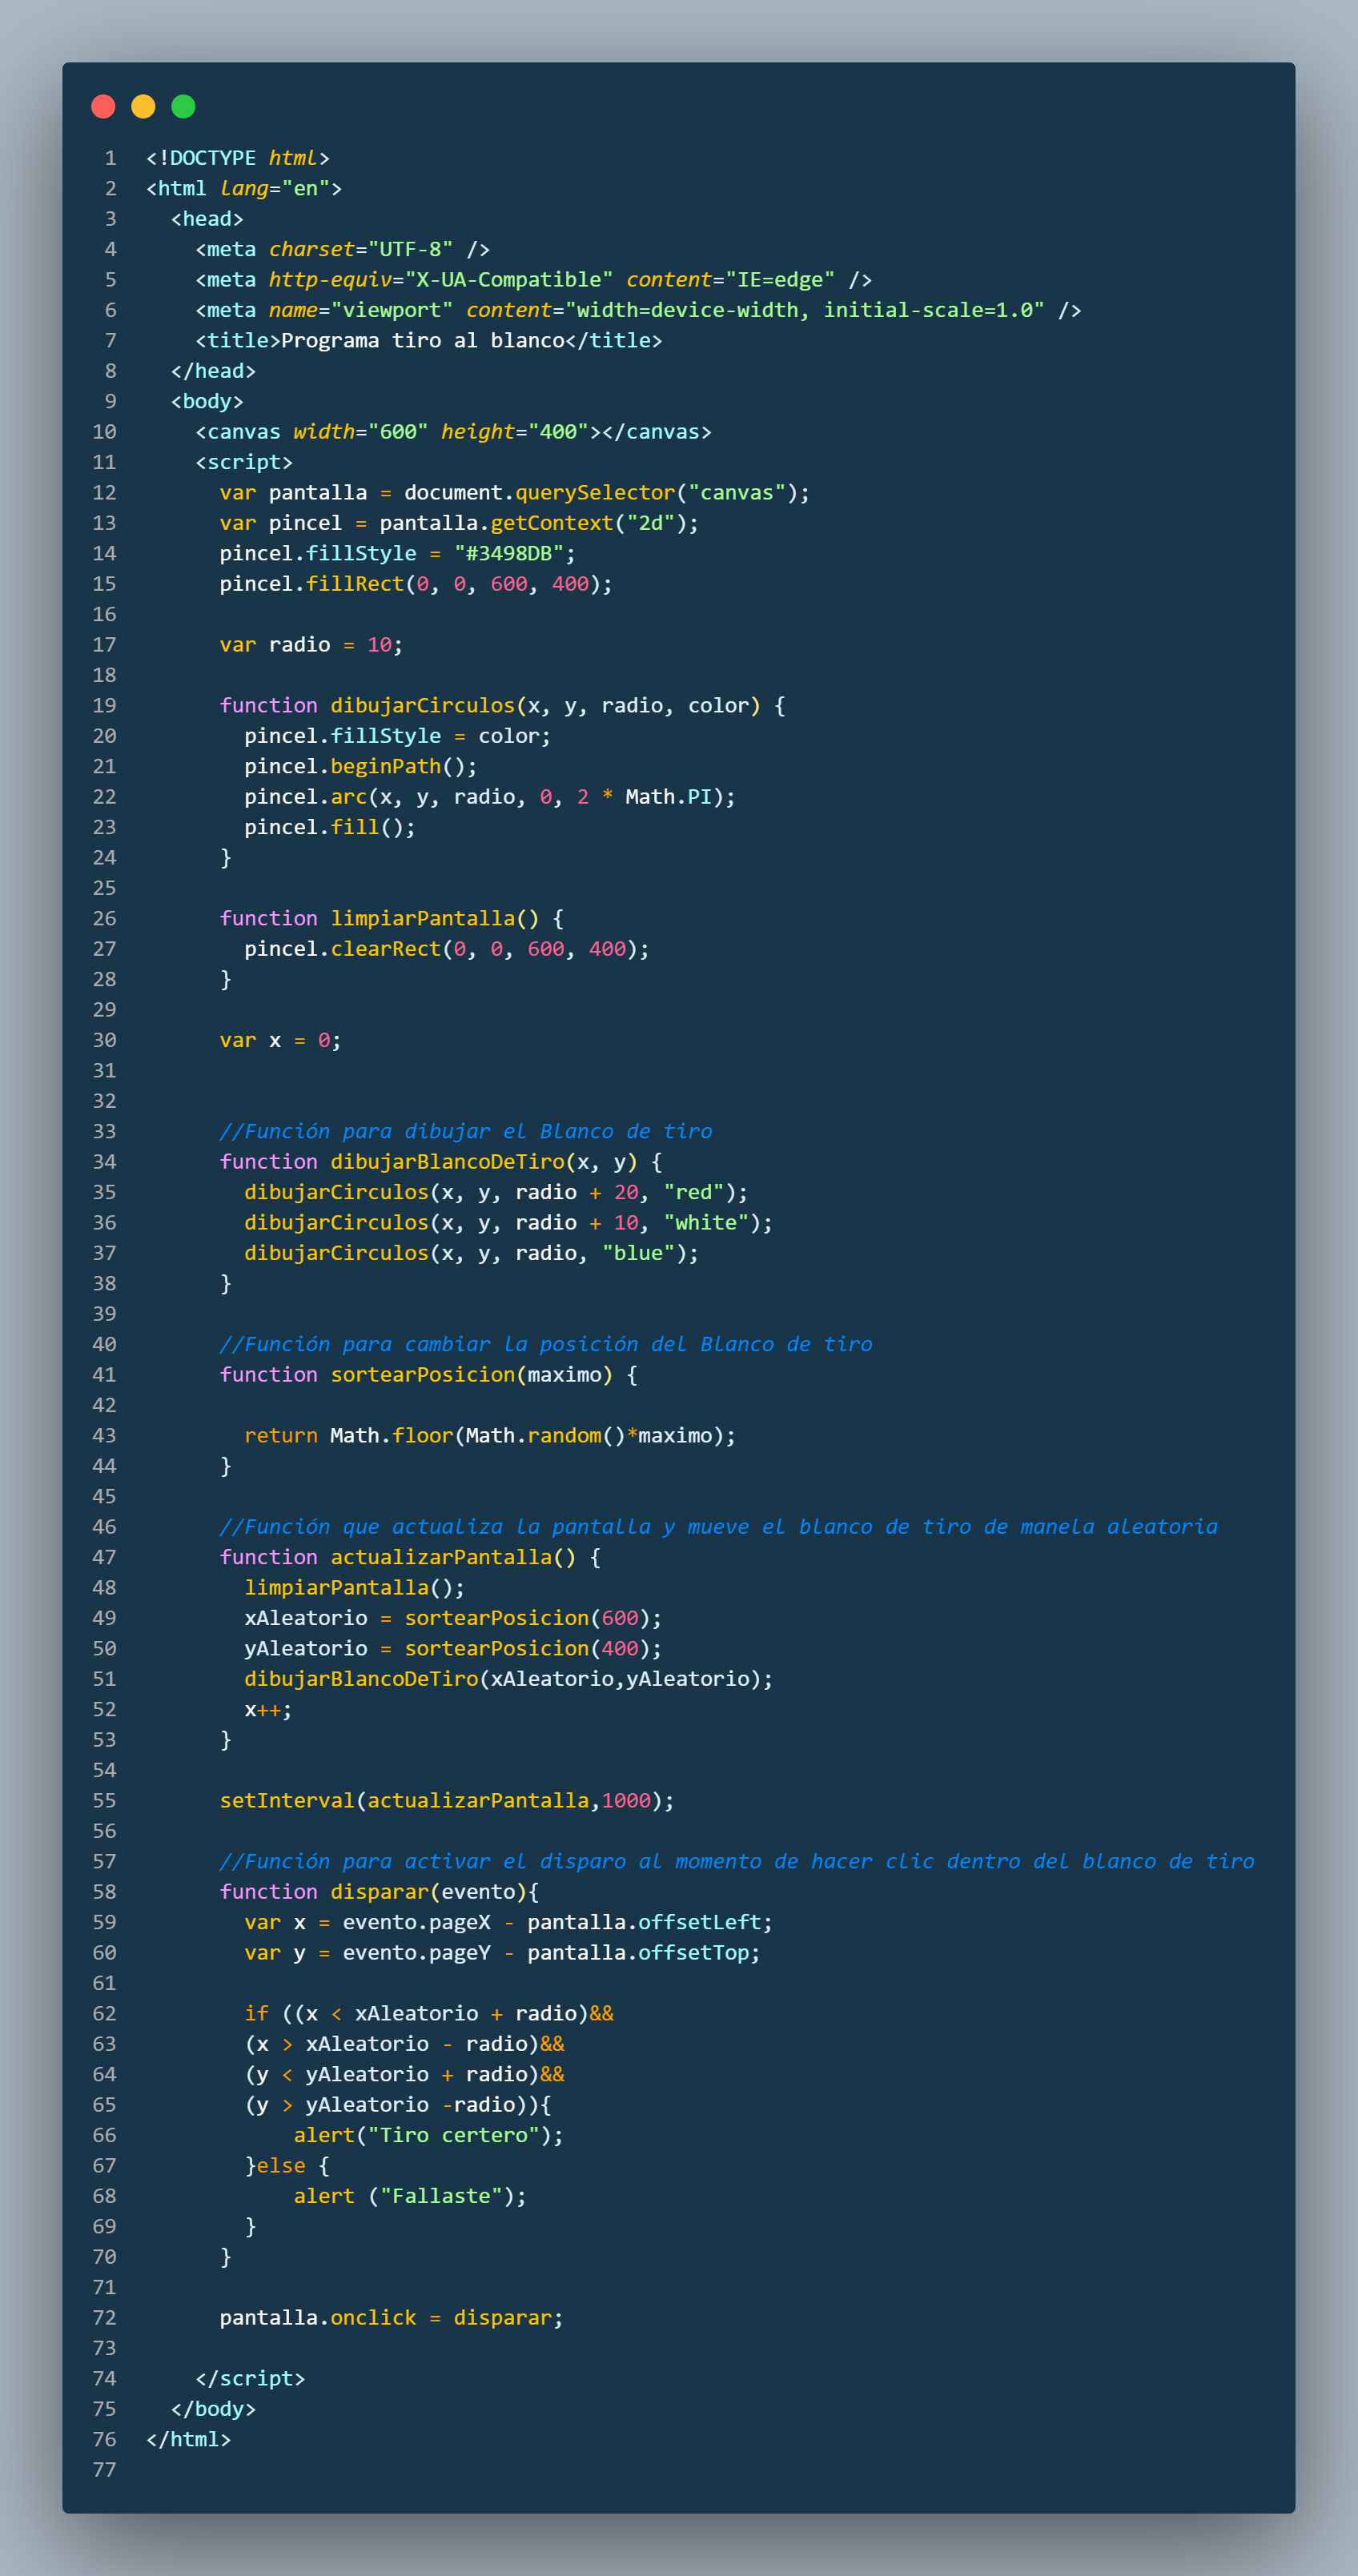1358x2576 pixels.
Task: Click 'xAleatorio = sortearPosicion(600);' line
Action: coord(453,1617)
